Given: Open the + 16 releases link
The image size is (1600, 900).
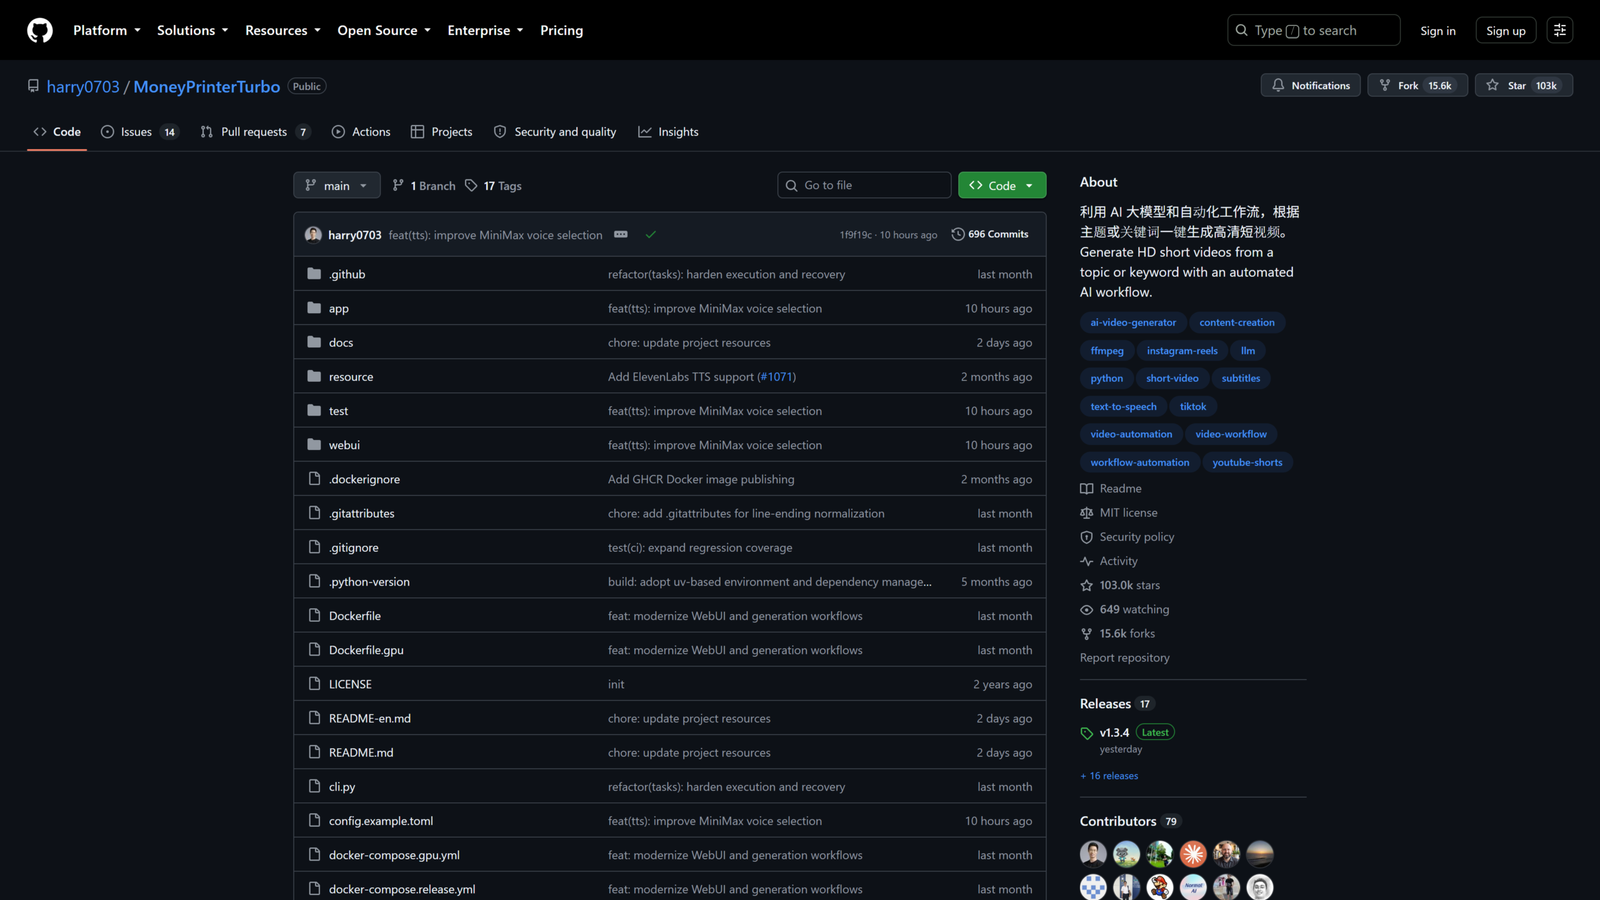Looking at the screenshot, I should click(1109, 776).
